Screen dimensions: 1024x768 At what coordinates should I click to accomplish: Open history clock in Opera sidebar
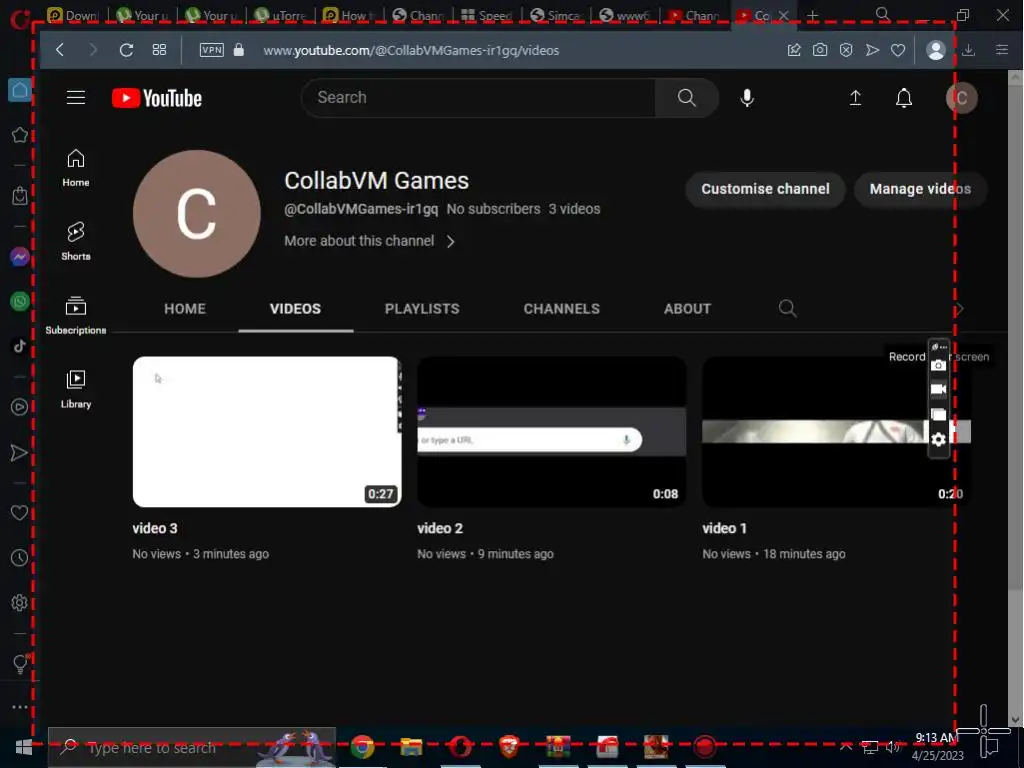pyautogui.click(x=20, y=558)
